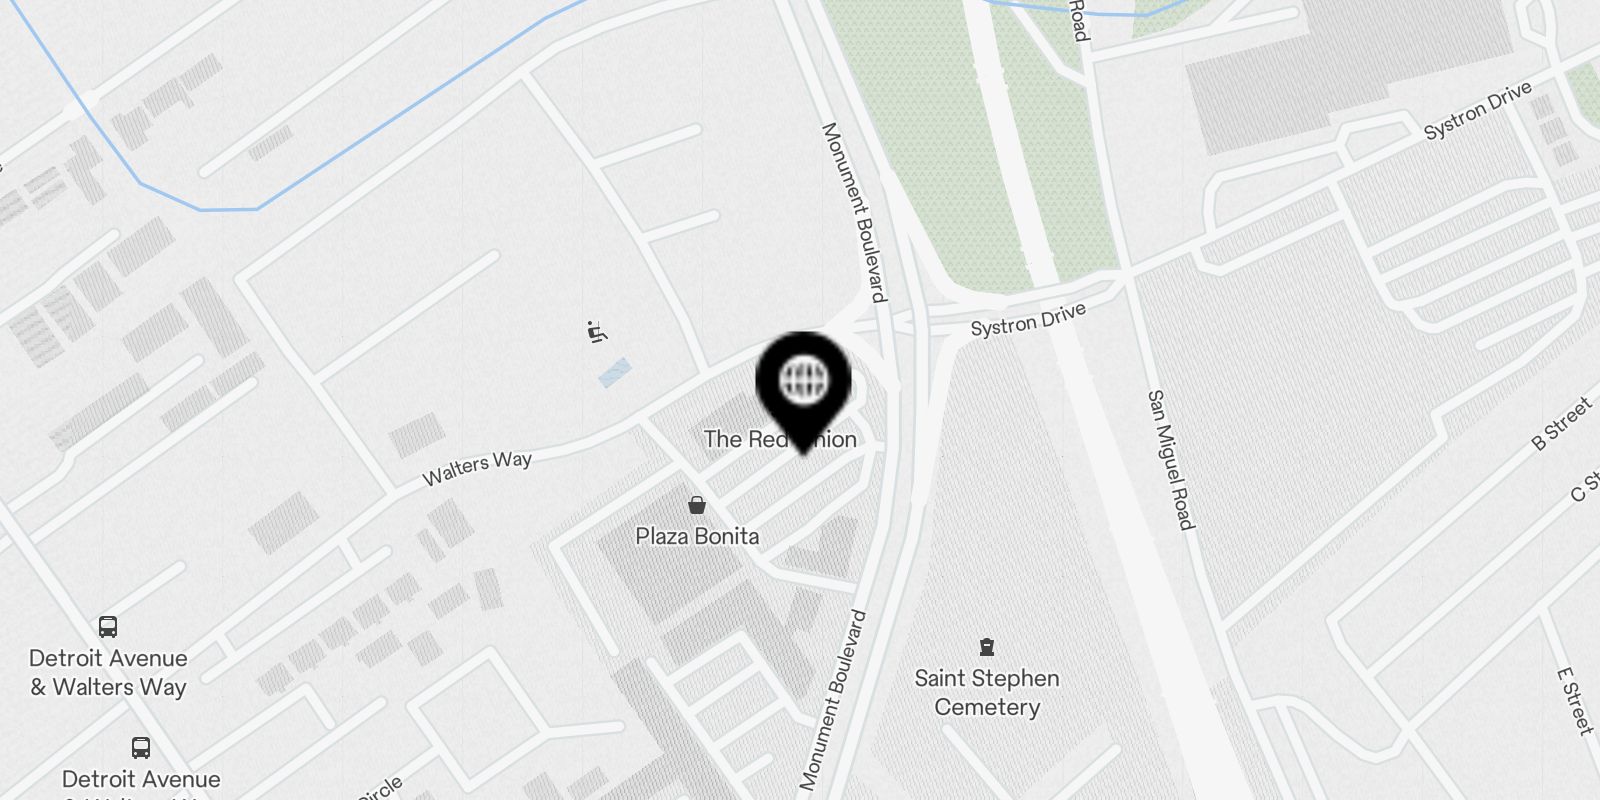Click the small blue pool shape
1600x800 pixels.
pos(615,373)
